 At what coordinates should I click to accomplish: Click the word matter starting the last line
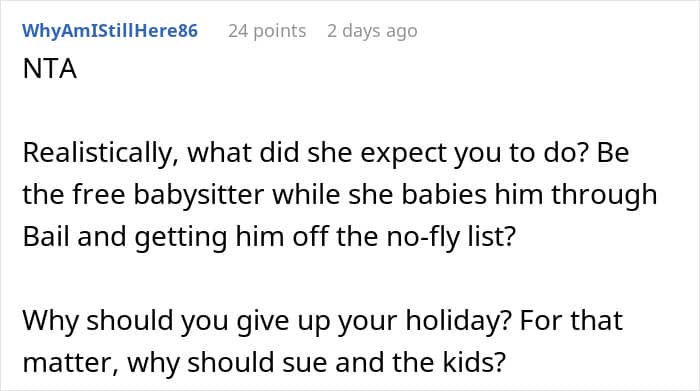tap(71, 363)
